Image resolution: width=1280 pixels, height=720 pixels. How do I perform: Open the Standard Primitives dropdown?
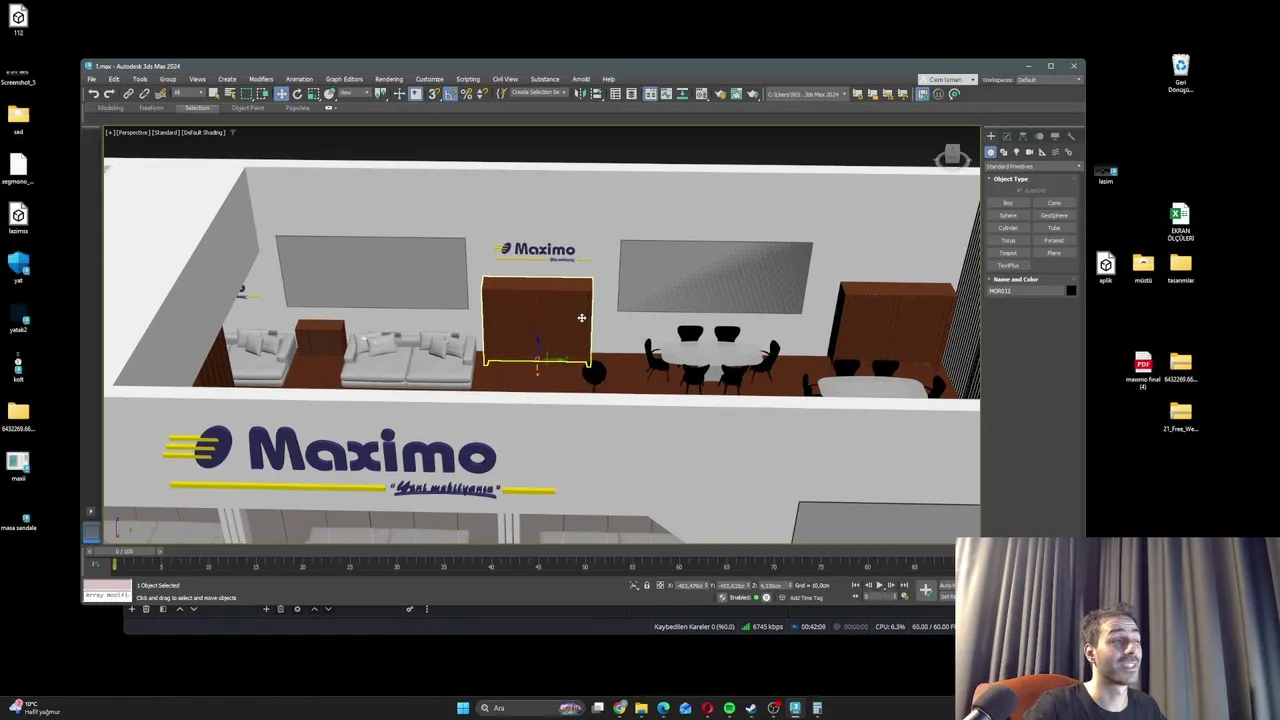(1033, 166)
